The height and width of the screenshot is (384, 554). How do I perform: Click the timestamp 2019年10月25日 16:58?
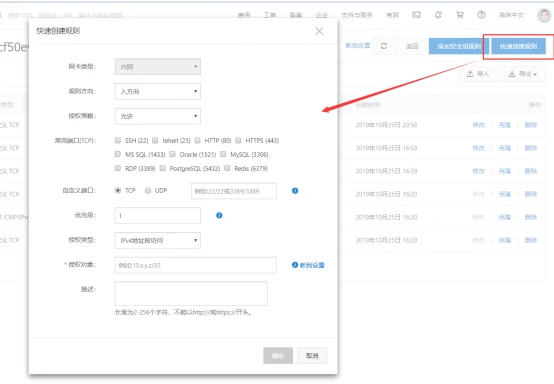point(386,148)
